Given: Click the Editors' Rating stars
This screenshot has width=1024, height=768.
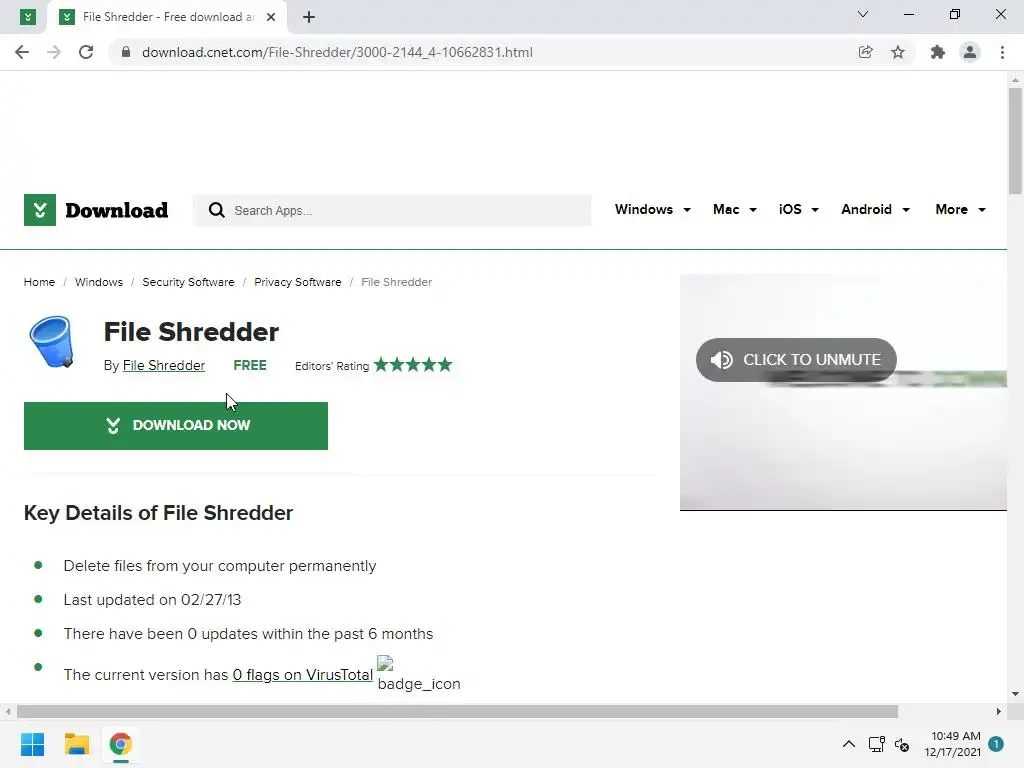Looking at the screenshot, I should coord(413,364).
